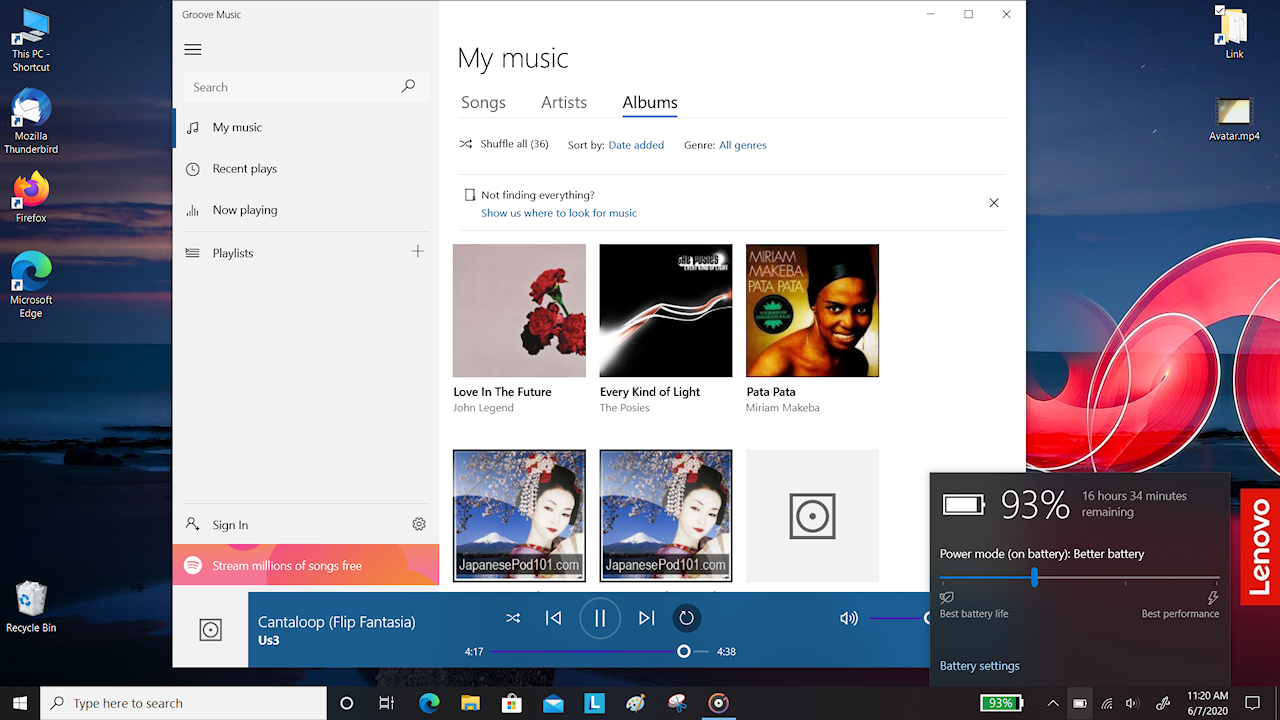Click Best performance lightning icon
The height and width of the screenshot is (720, 1280).
[x=1213, y=598]
